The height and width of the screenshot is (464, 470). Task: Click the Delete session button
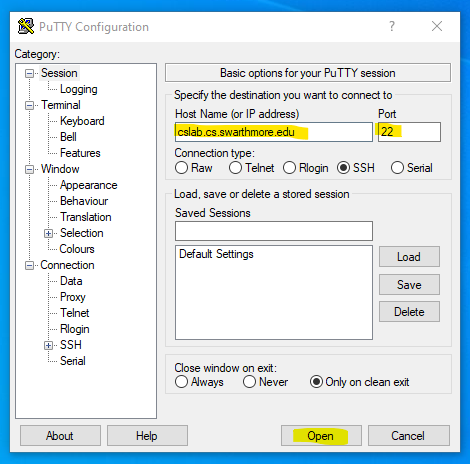click(409, 312)
